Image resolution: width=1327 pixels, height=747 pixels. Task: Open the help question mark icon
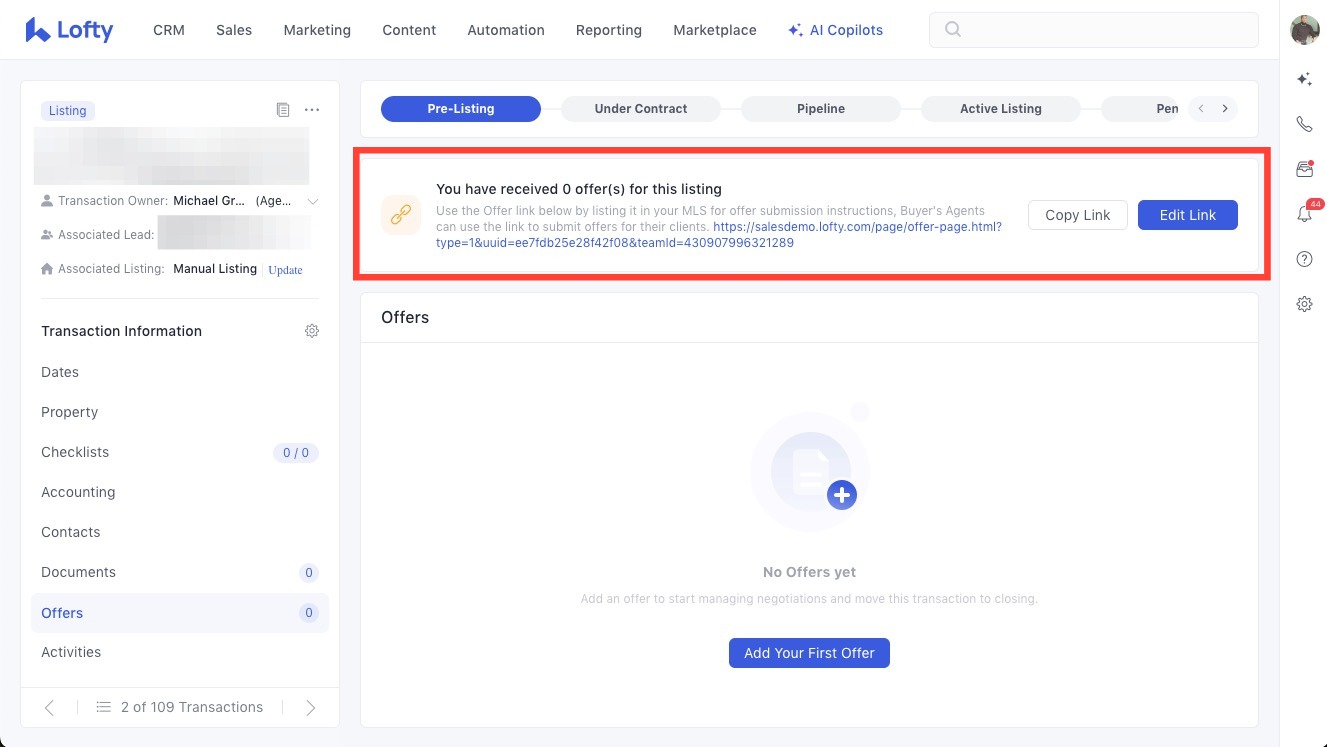click(1304, 259)
